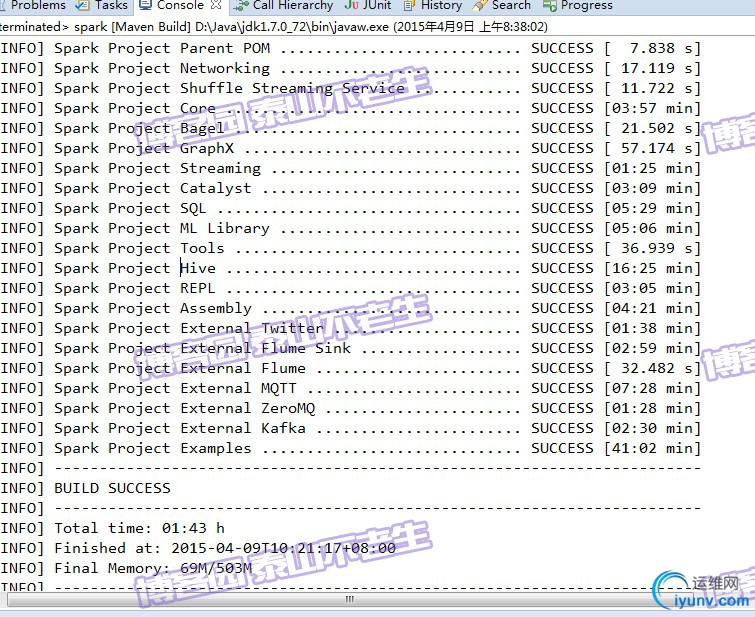Click the Spark Project ML Library line
The height and width of the screenshot is (617, 755).
click(x=350, y=228)
